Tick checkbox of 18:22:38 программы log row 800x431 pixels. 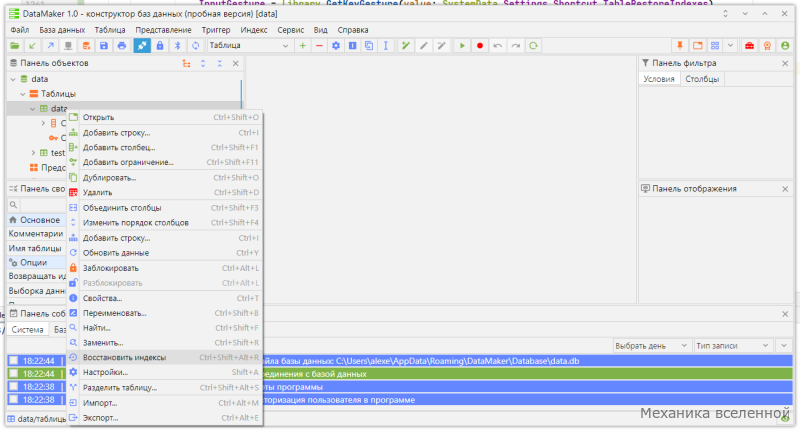(14, 386)
